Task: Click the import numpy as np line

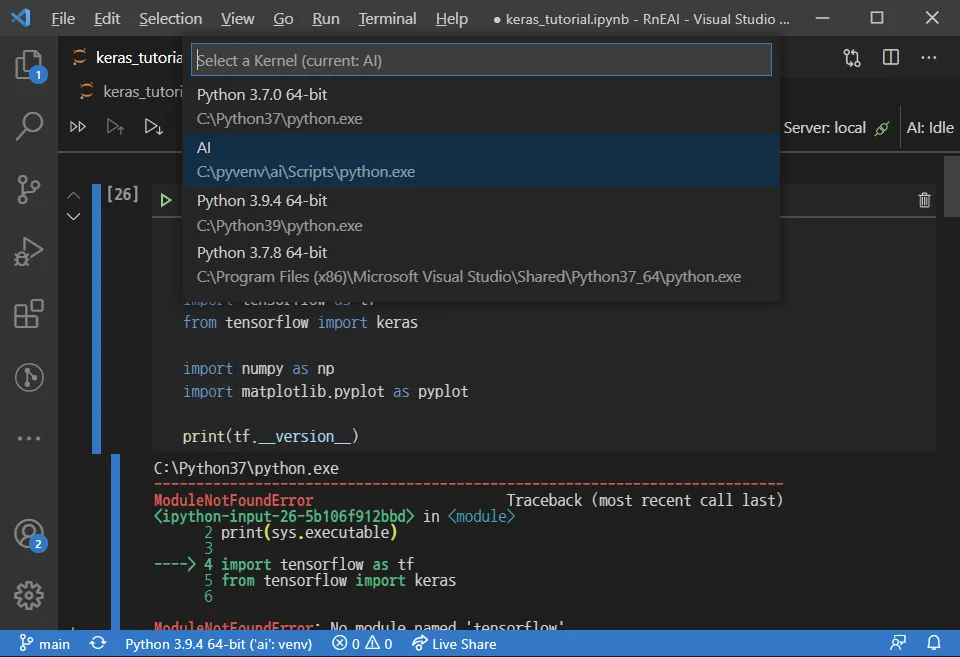Action: 258,369
